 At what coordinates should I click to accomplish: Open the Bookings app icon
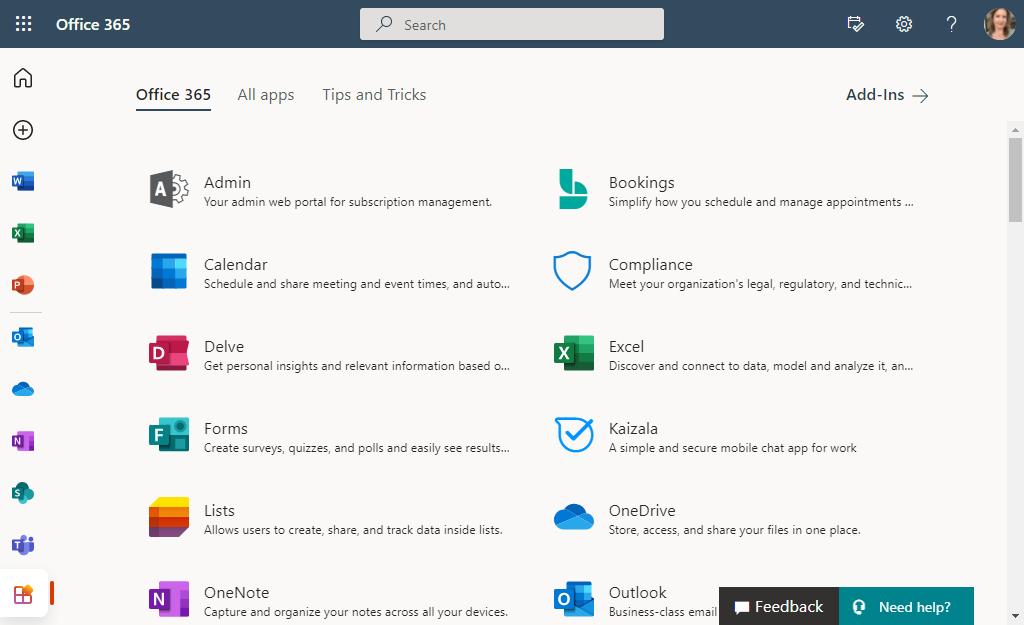(573, 189)
